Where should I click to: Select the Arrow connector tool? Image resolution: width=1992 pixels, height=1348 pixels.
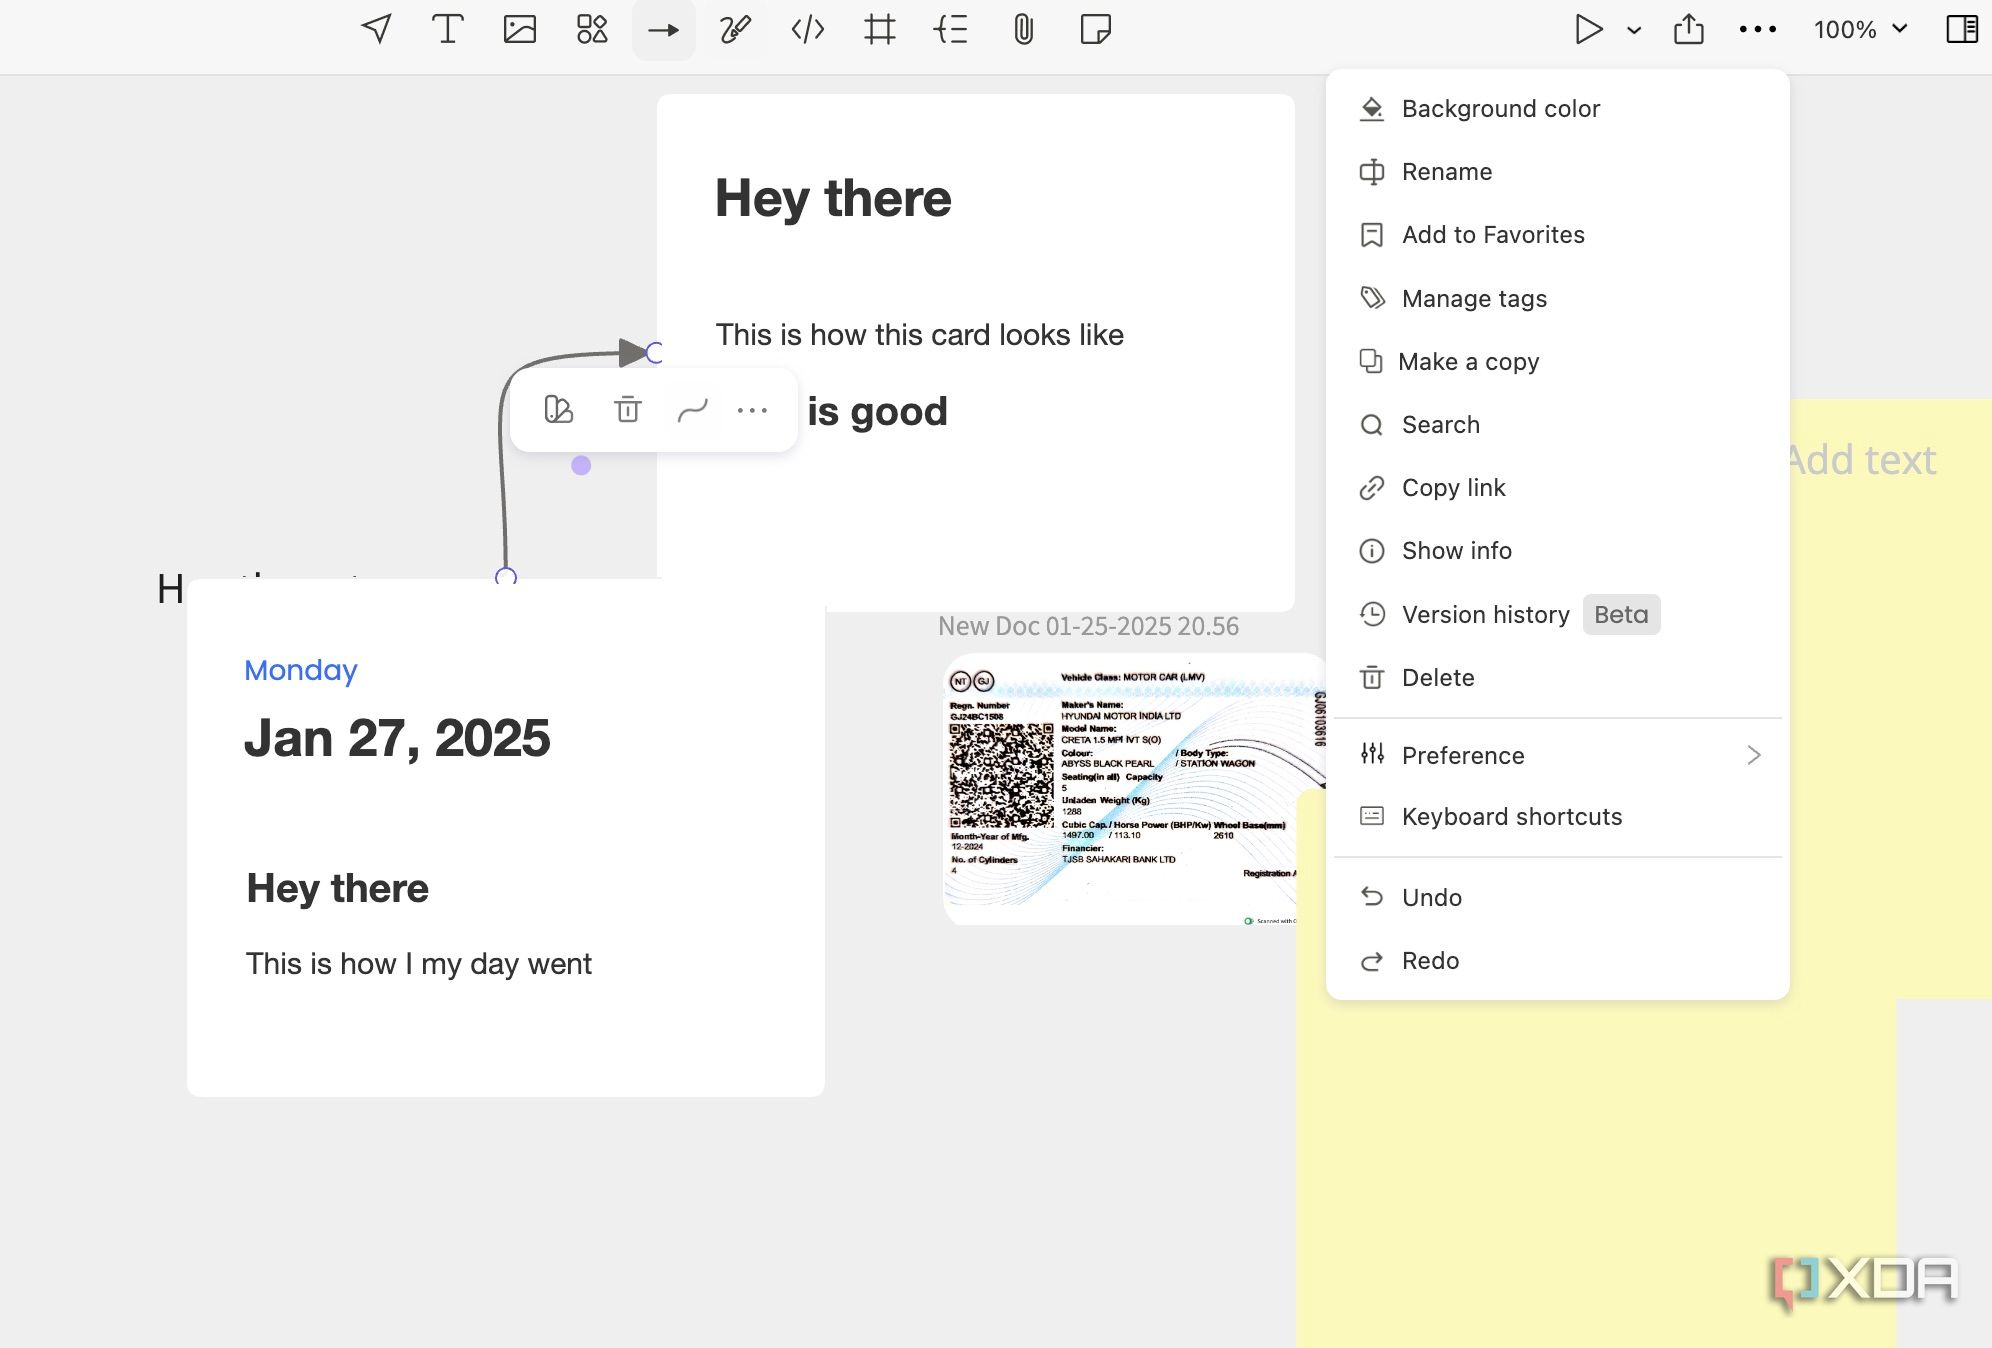point(664,30)
